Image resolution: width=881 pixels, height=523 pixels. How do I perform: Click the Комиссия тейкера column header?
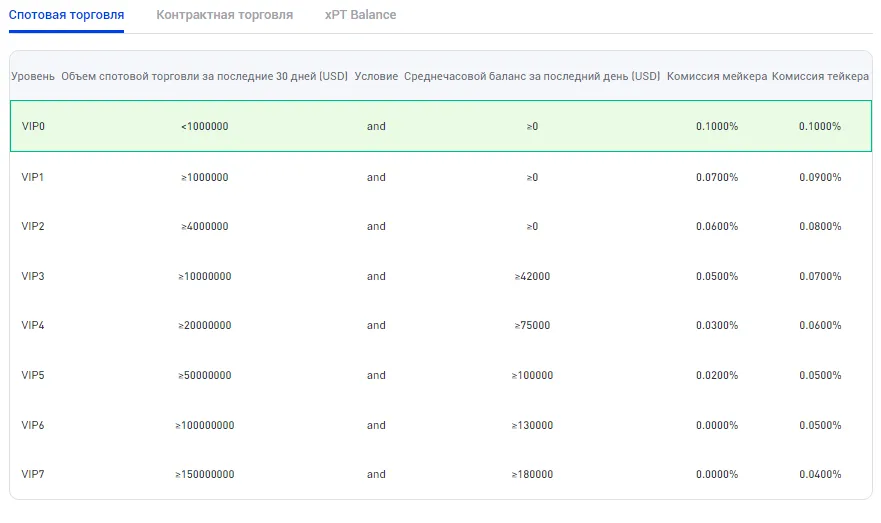(819, 76)
